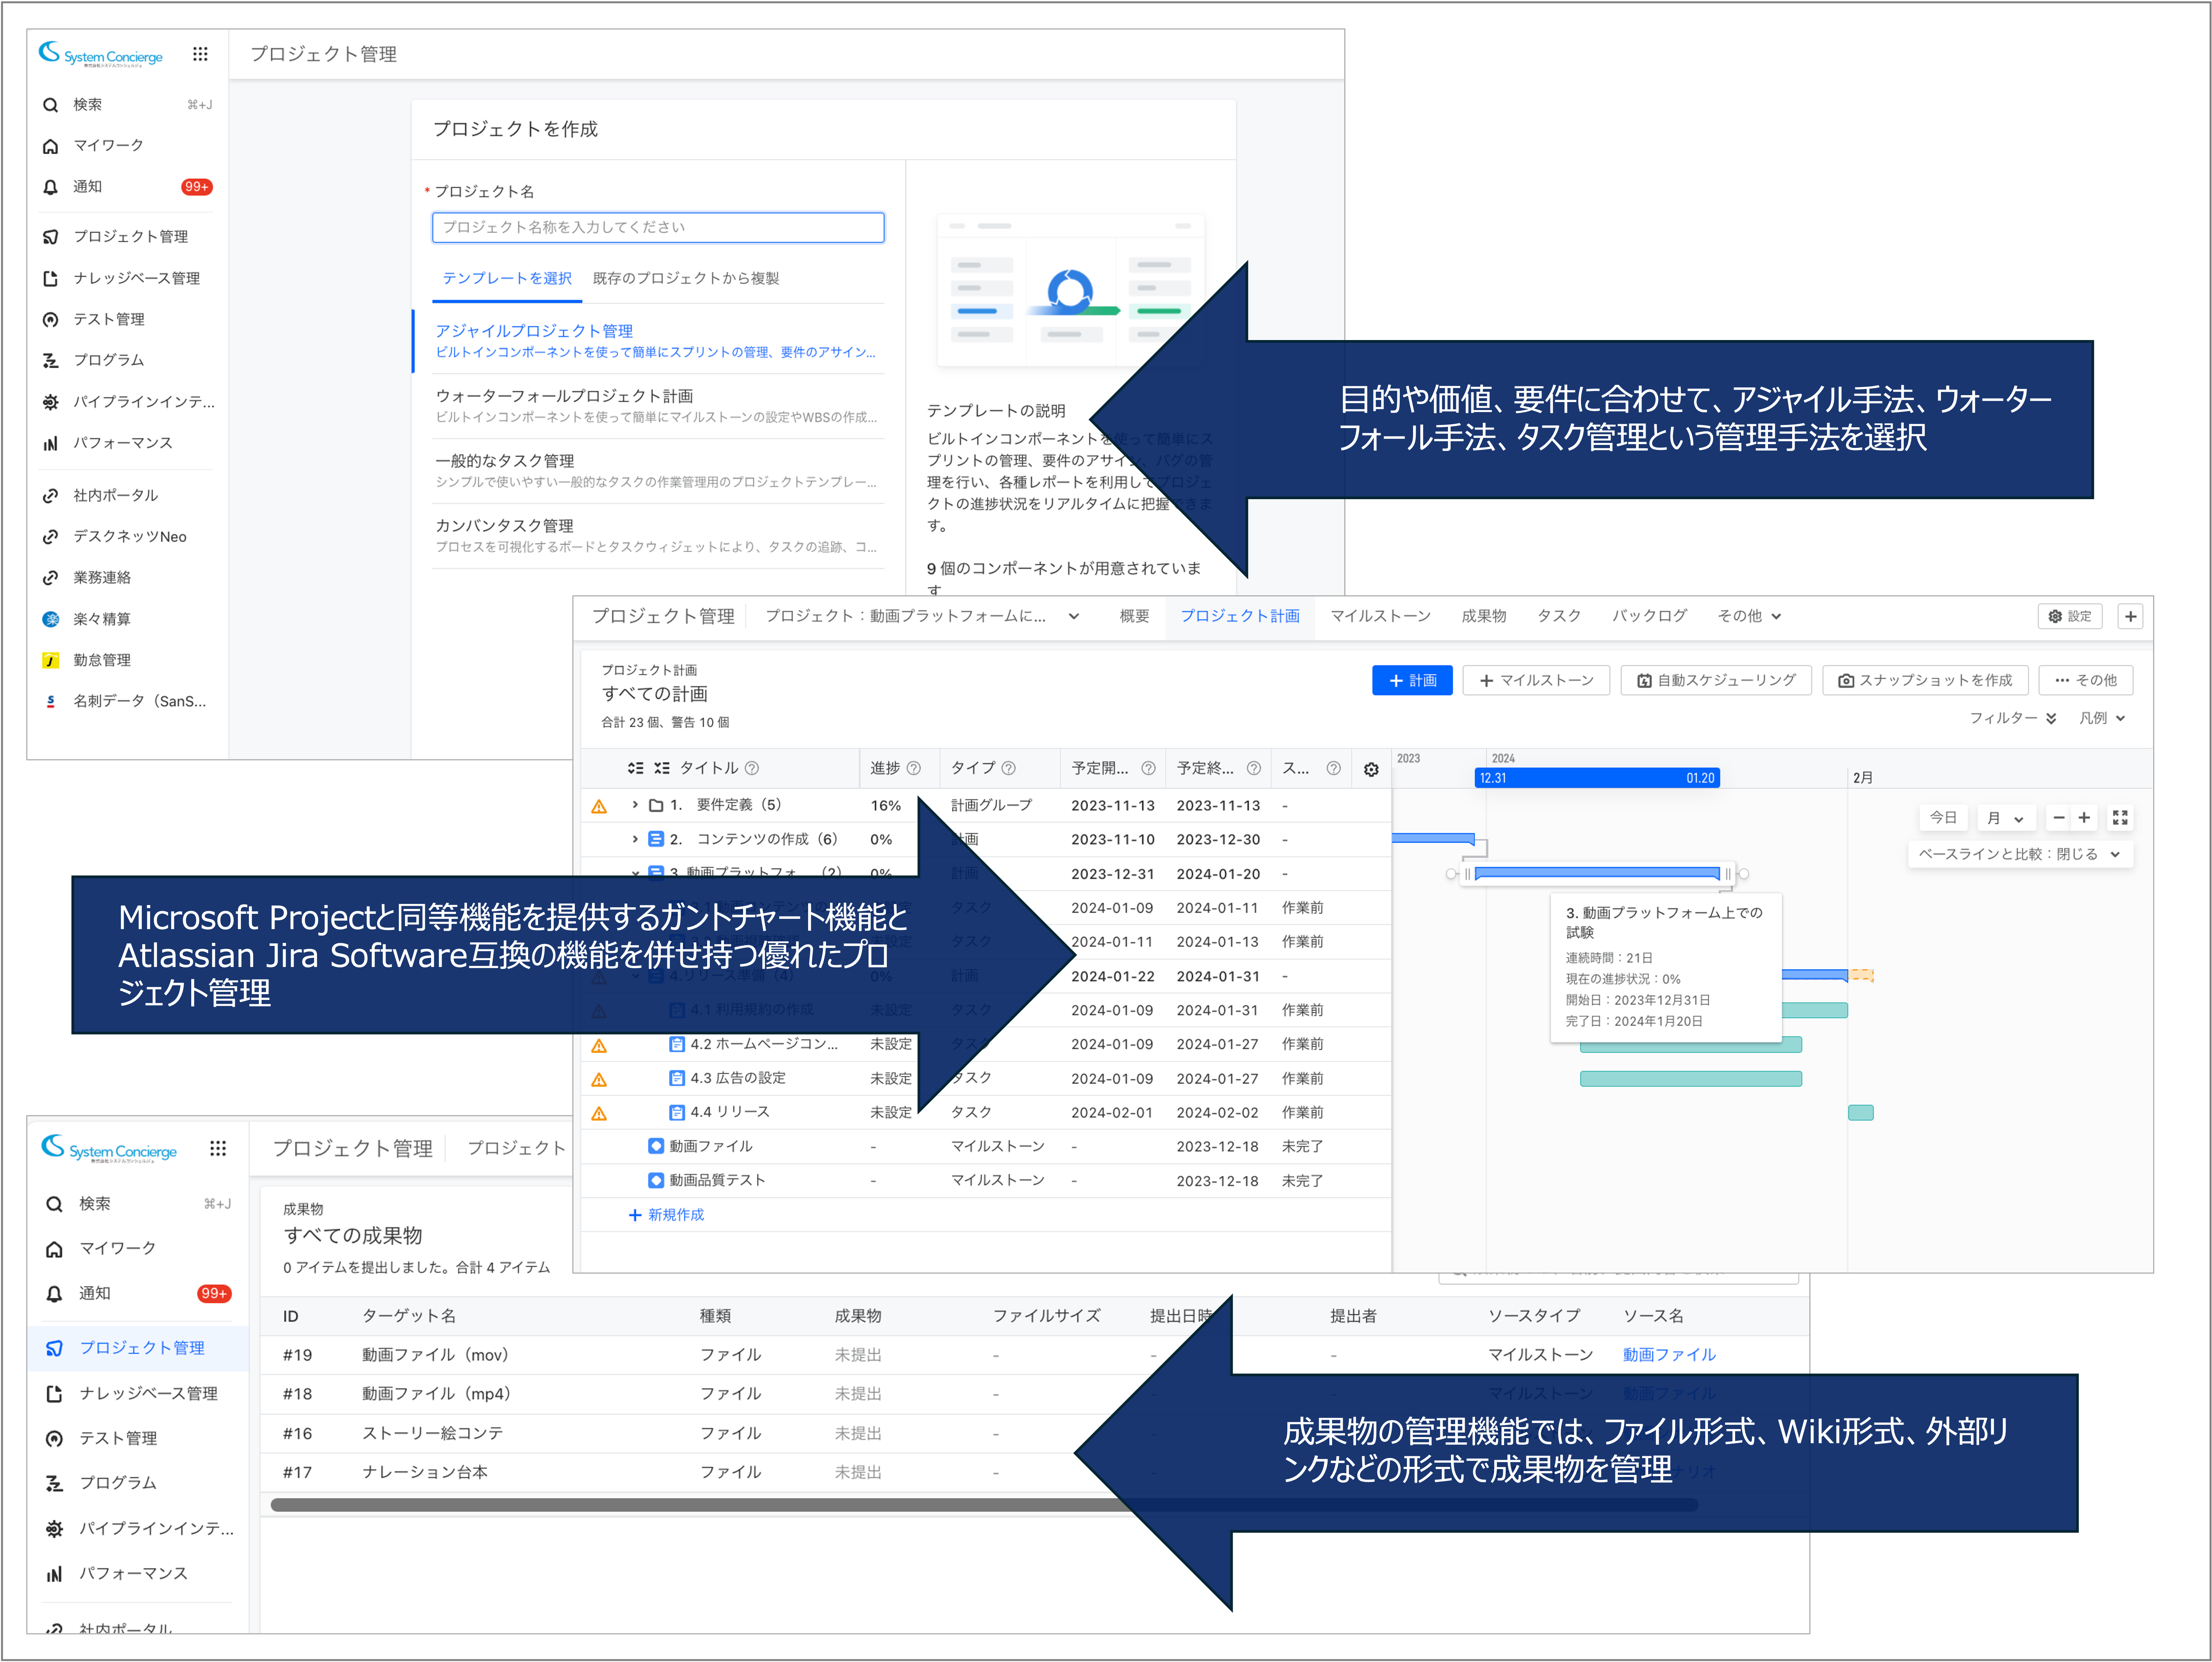Switch to 既存のプロジェクトから複製 tab
This screenshot has height=1662, width=2212.
[686, 278]
